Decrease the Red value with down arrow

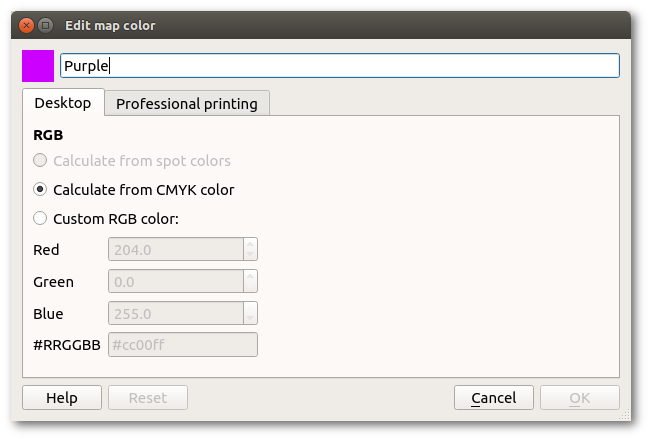(x=250, y=255)
